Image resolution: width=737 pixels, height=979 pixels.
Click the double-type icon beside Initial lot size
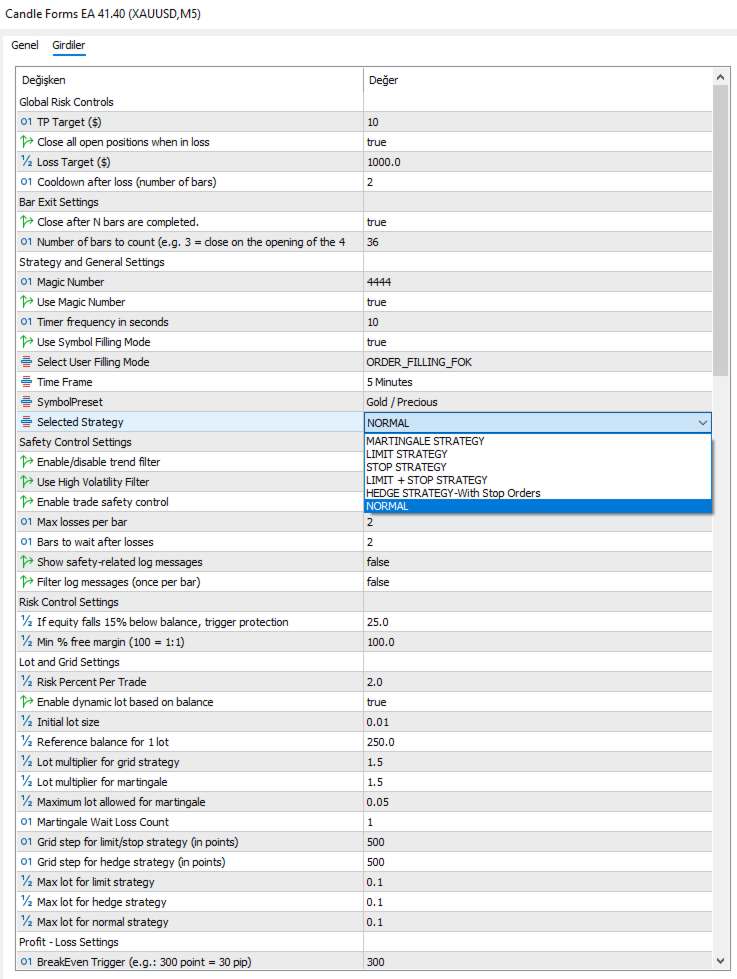pos(26,722)
